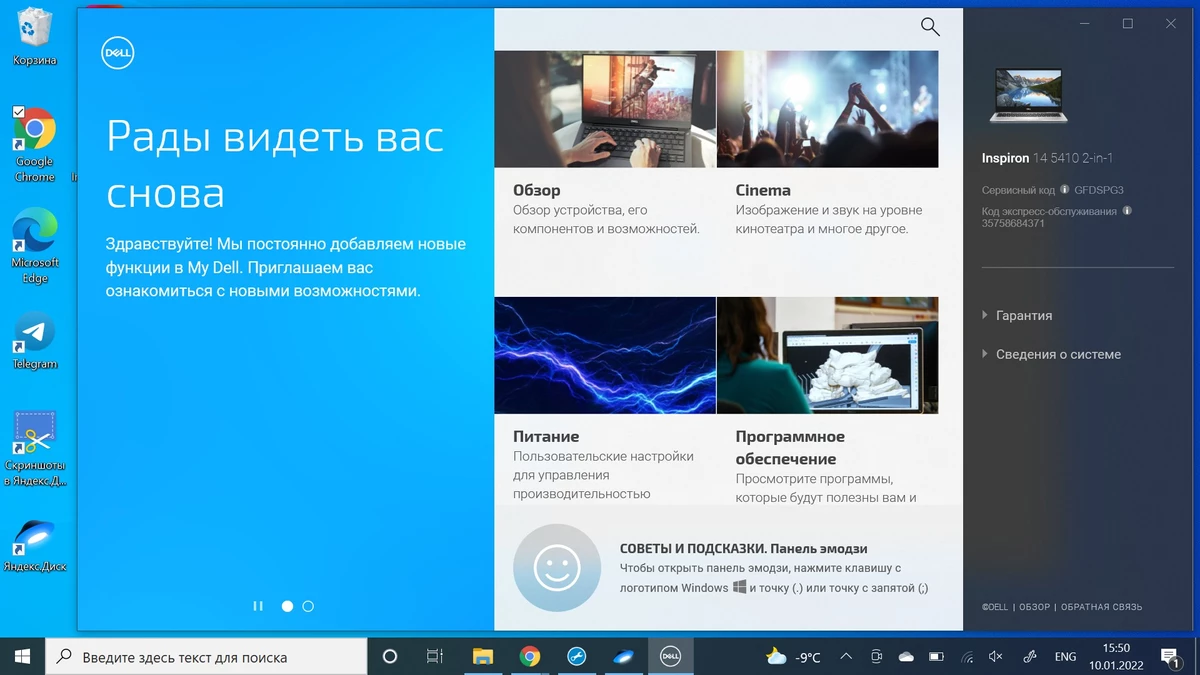The width and height of the screenshot is (1200, 675).
Task: Click the battery tray icon
Action: pyautogui.click(x=936, y=657)
